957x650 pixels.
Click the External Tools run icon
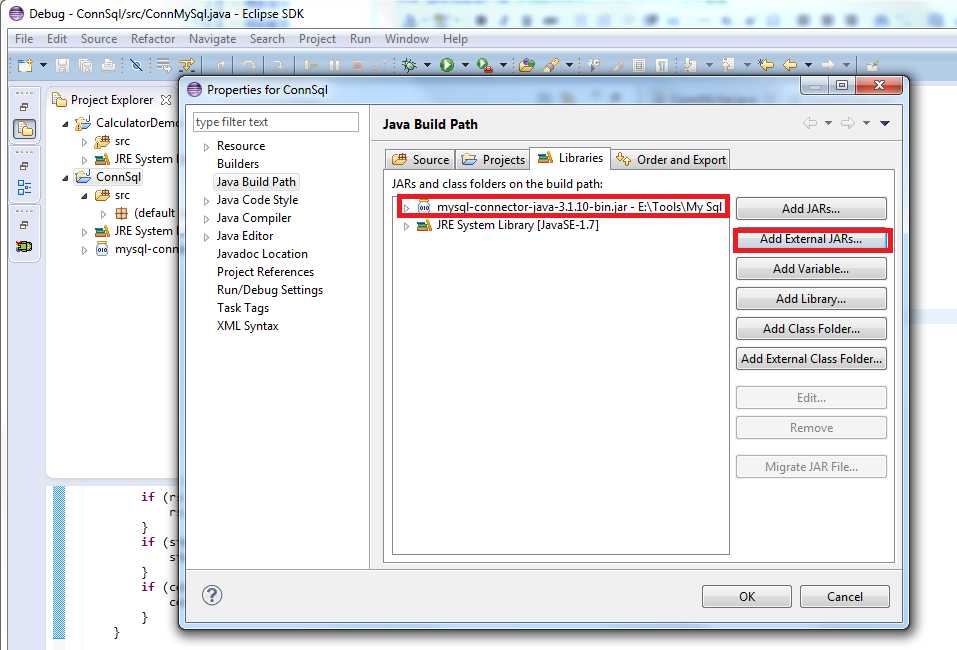[x=485, y=65]
